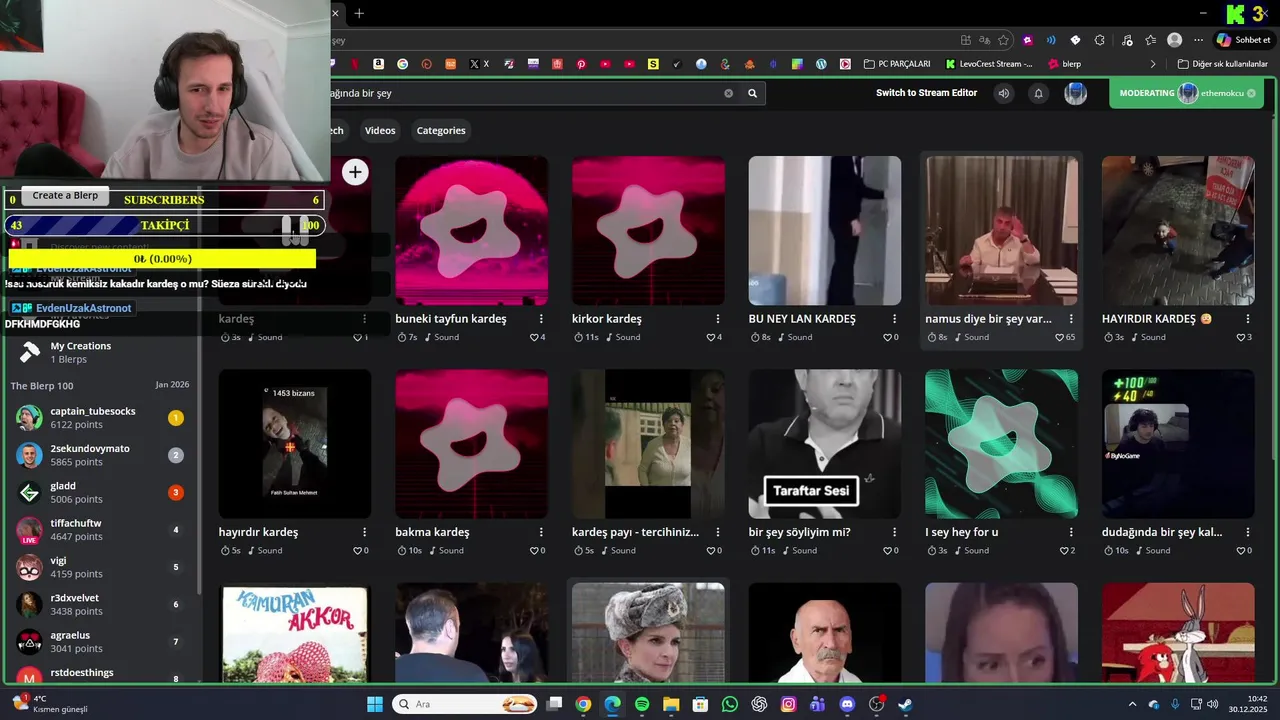Click Switch to Stream Editor
Image resolution: width=1280 pixels, height=720 pixels.
point(926,93)
